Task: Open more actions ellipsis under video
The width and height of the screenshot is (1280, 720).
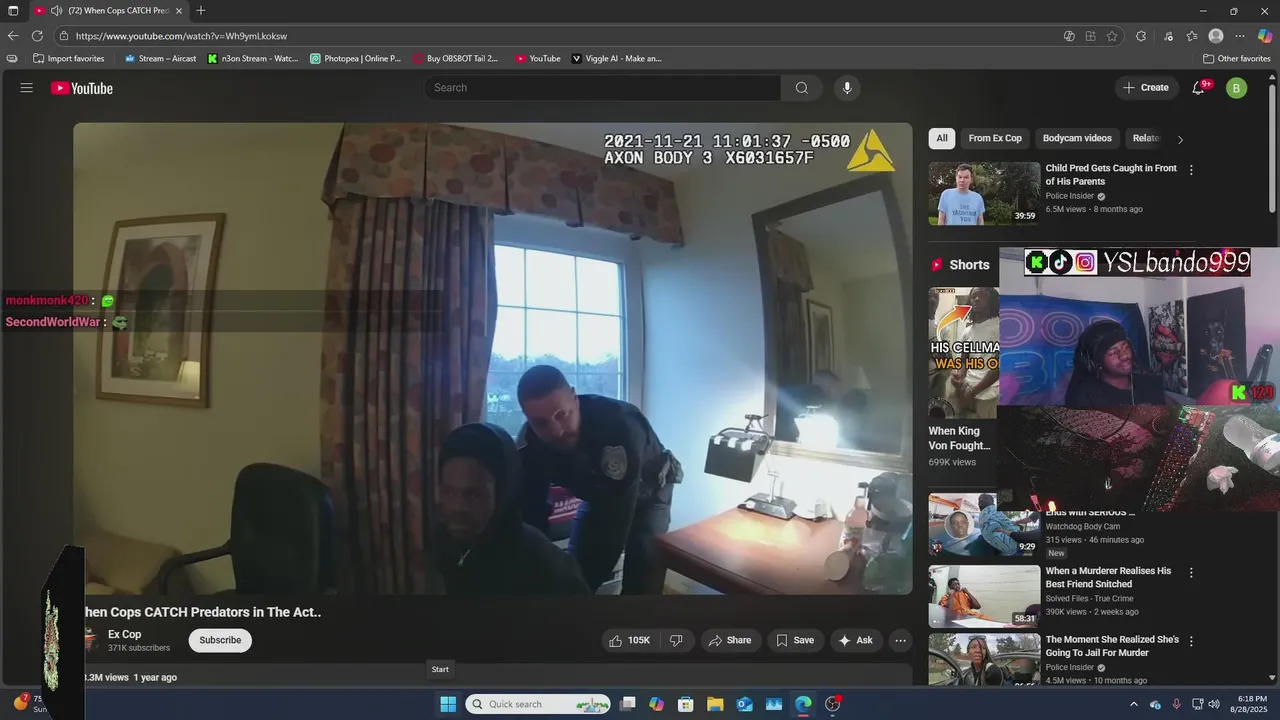Action: 900,640
